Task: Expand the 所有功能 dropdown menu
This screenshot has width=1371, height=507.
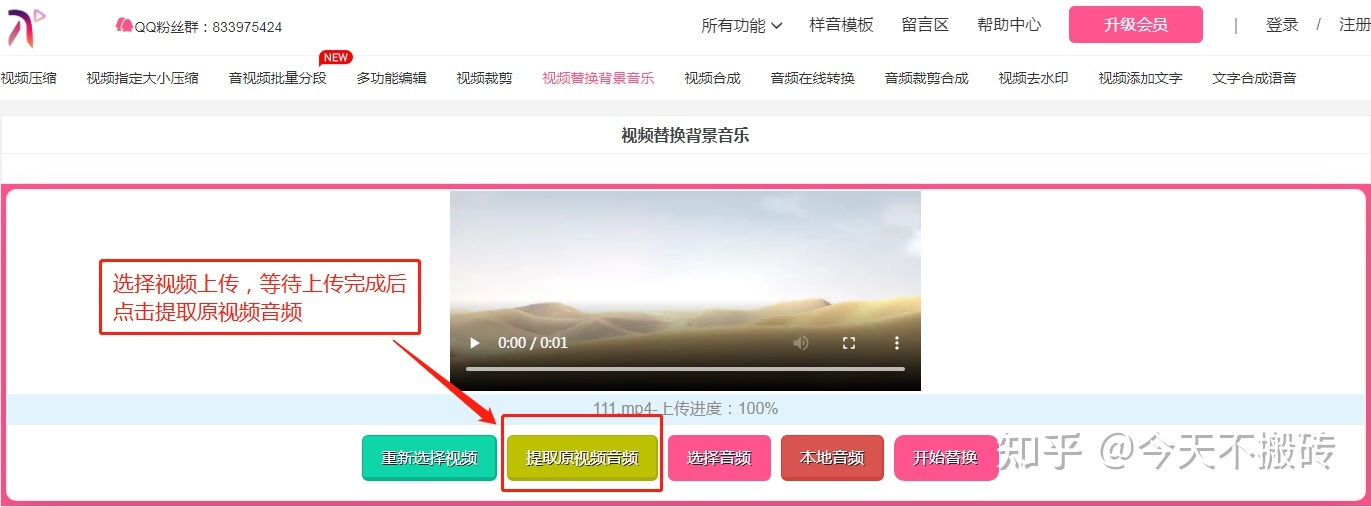Action: point(742,25)
